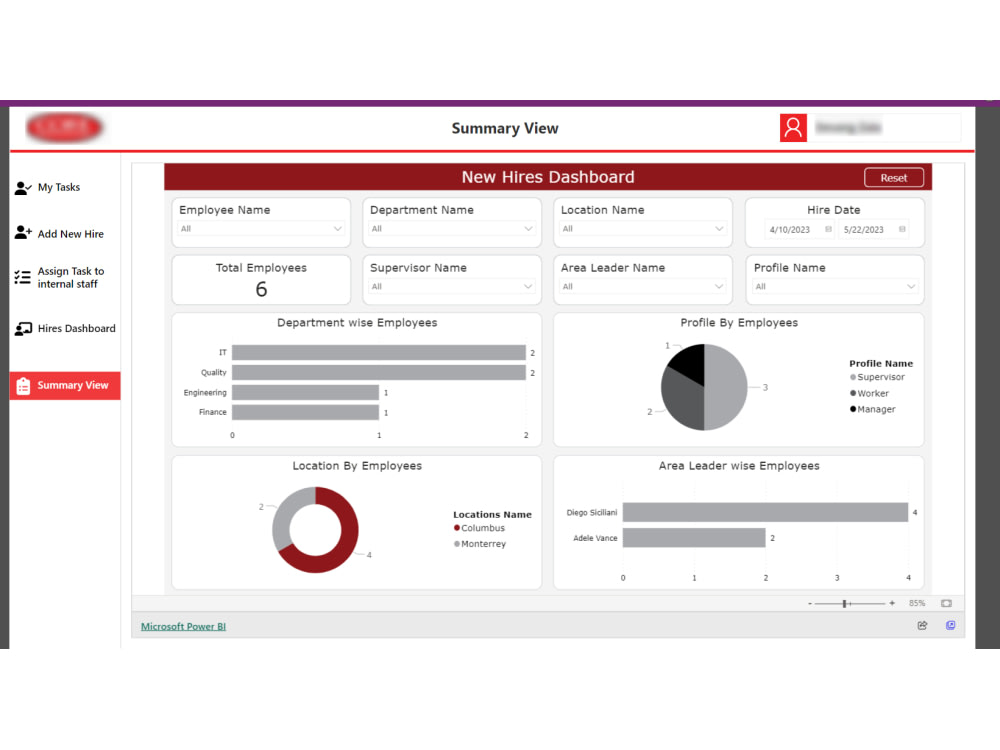Click the Assign Task checklist icon
The width and height of the screenshot is (1000, 750).
point(22,277)
